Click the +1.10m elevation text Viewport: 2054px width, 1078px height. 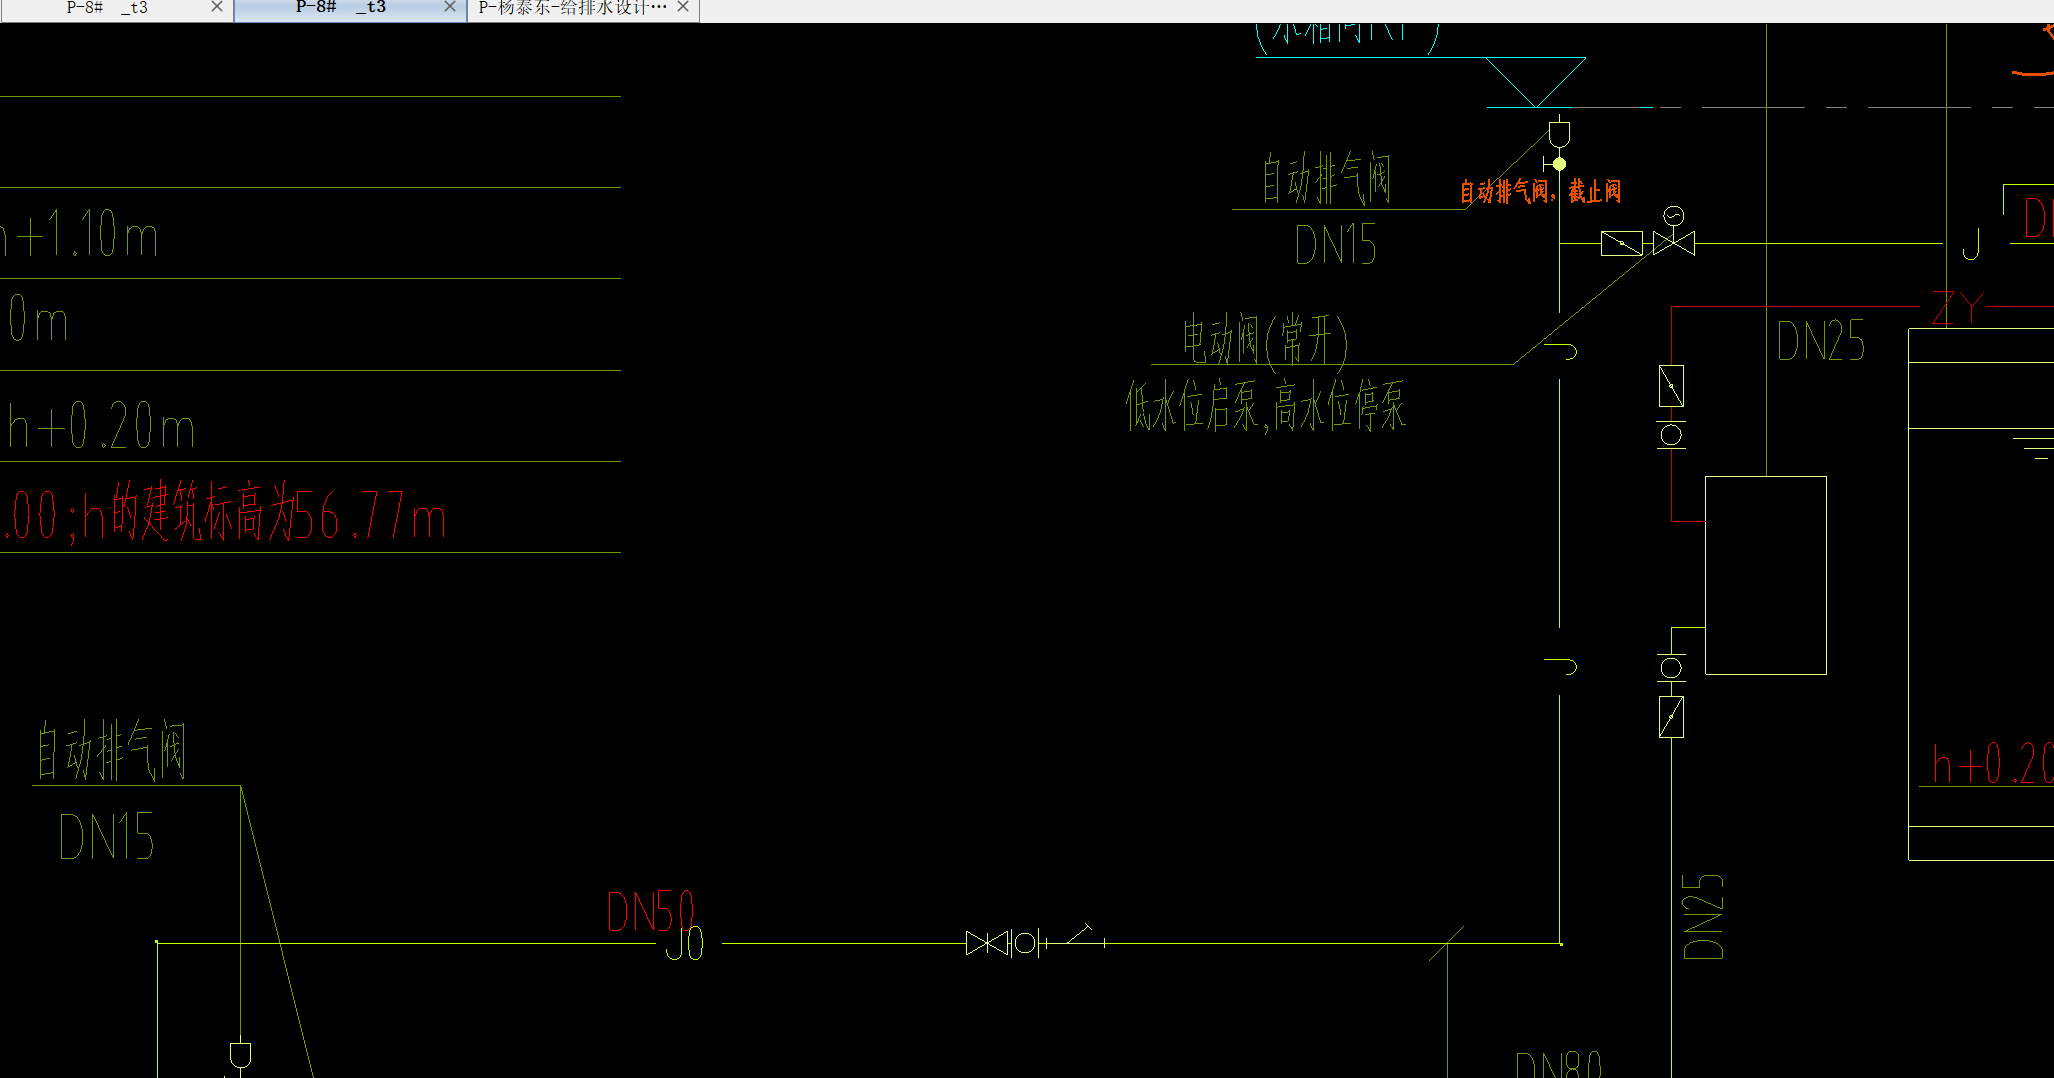click(x=86, y=235)
